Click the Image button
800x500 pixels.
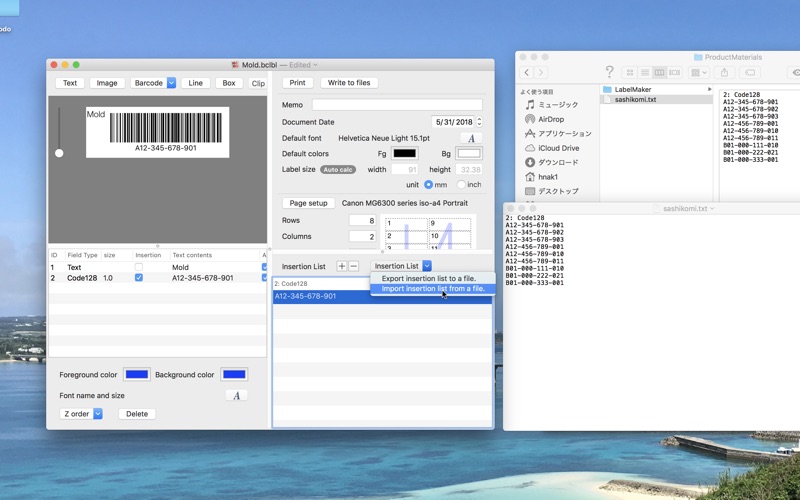(x=107, y=83)
